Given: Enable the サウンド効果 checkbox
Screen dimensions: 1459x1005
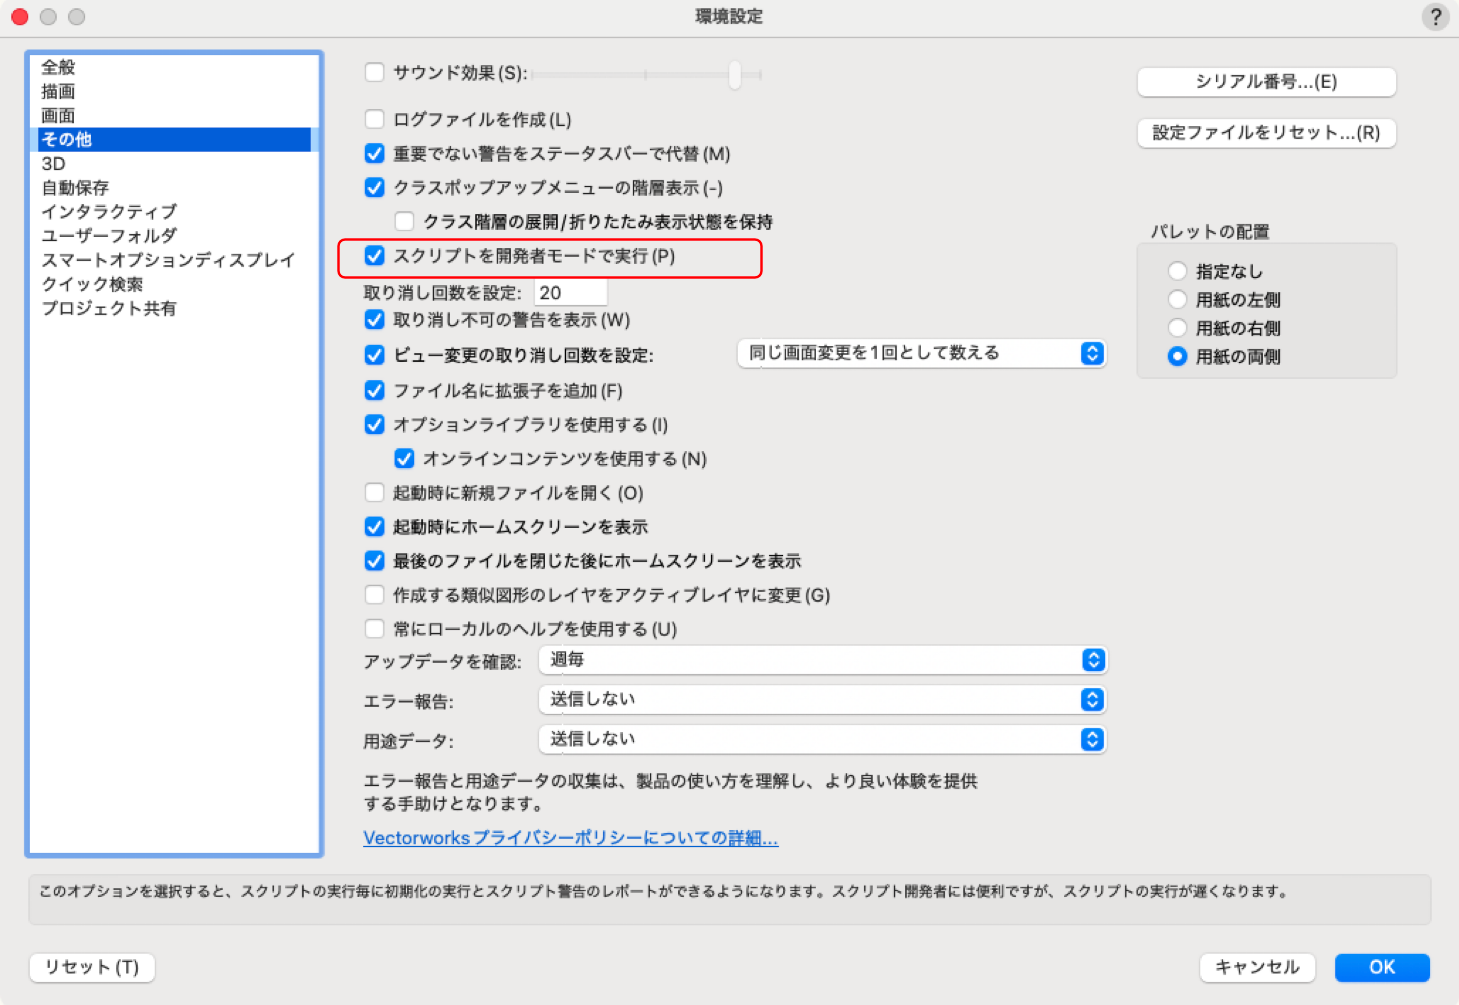Looking at the screenshot, I should (375, 72).
